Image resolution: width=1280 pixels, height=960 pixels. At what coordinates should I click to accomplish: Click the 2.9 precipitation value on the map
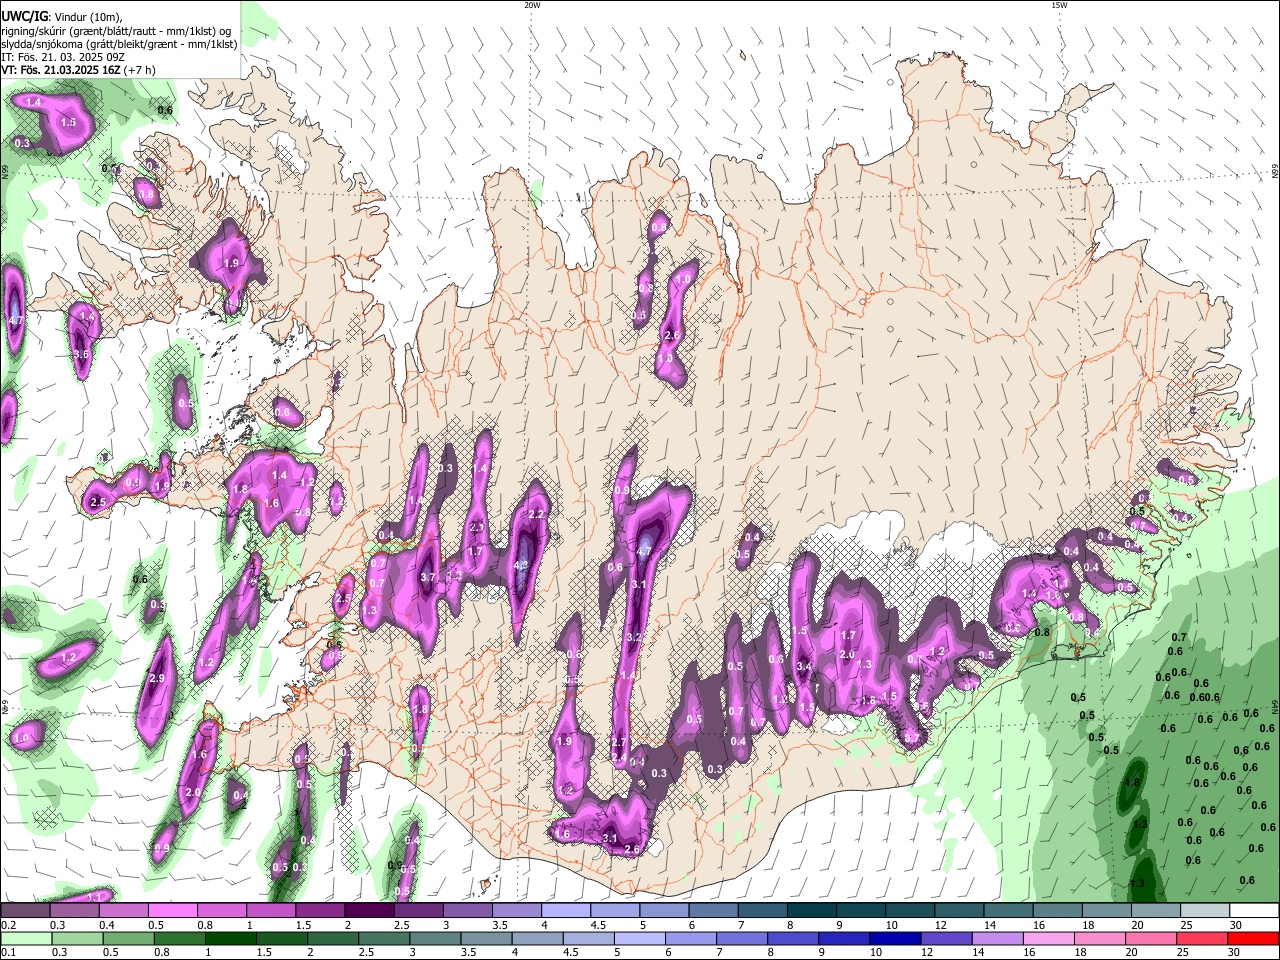[157, 679]
